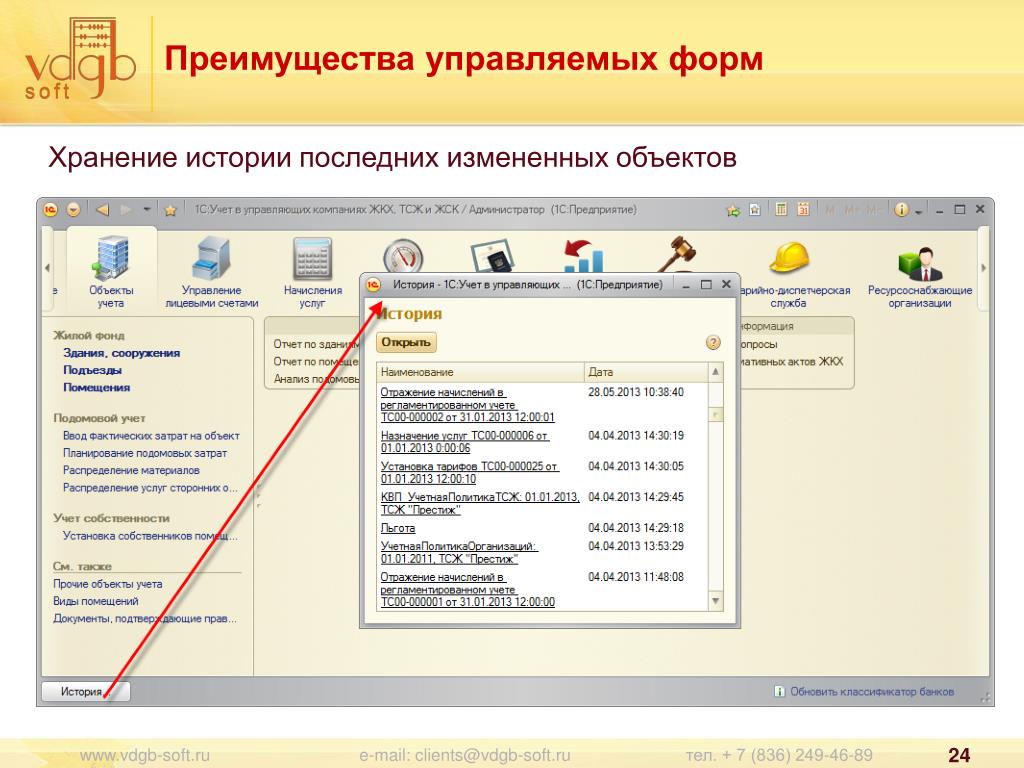Open УчетнаяПолитикаОрганизаций history entry

click(459, 552)
